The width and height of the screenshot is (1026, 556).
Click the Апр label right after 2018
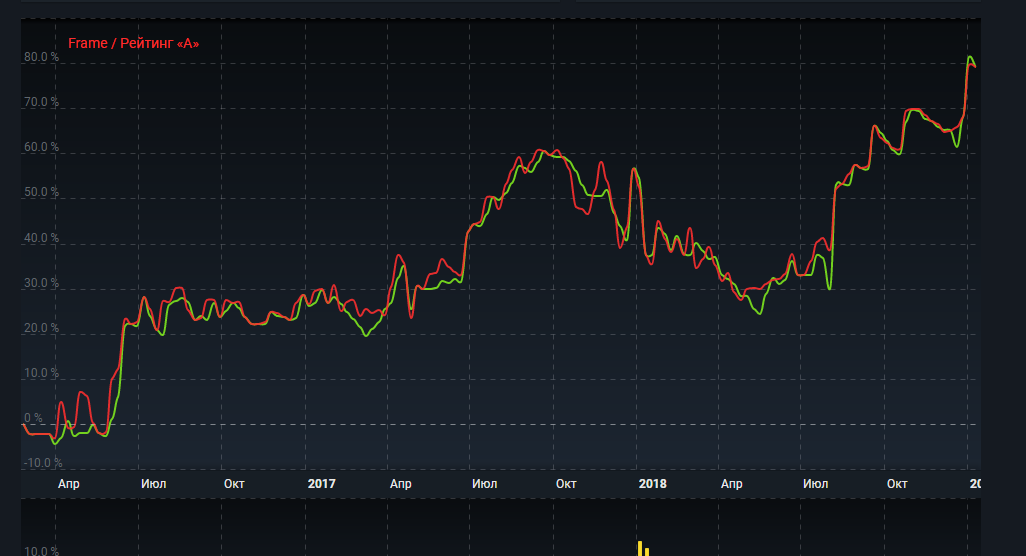click(x=731, y=484)
